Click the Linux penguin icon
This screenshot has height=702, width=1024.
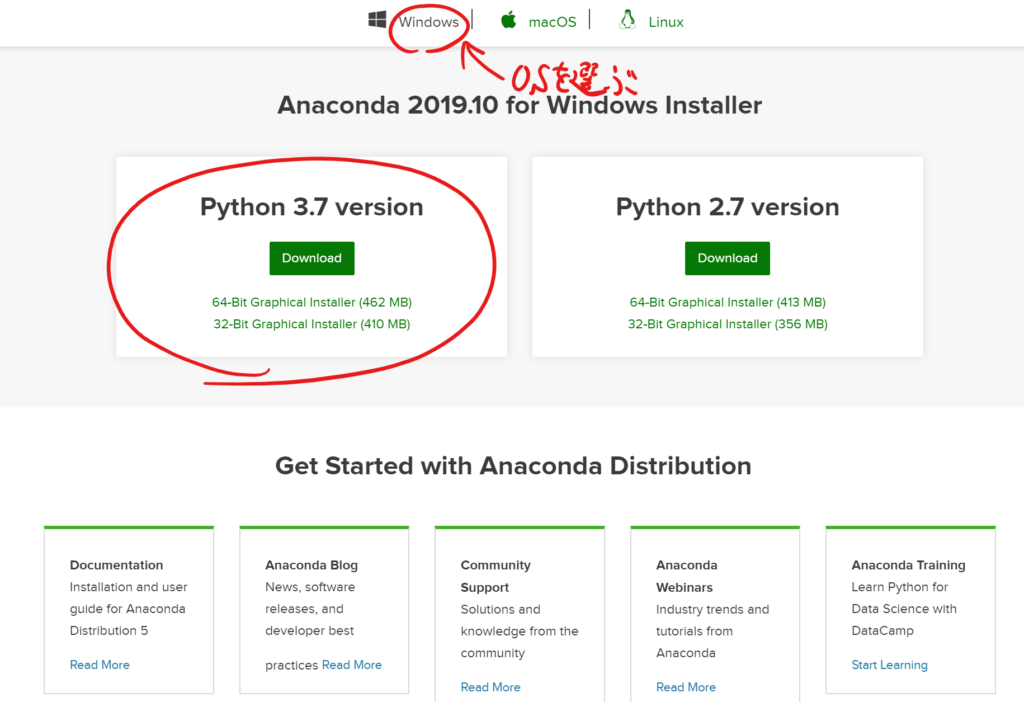click(628, 20)
